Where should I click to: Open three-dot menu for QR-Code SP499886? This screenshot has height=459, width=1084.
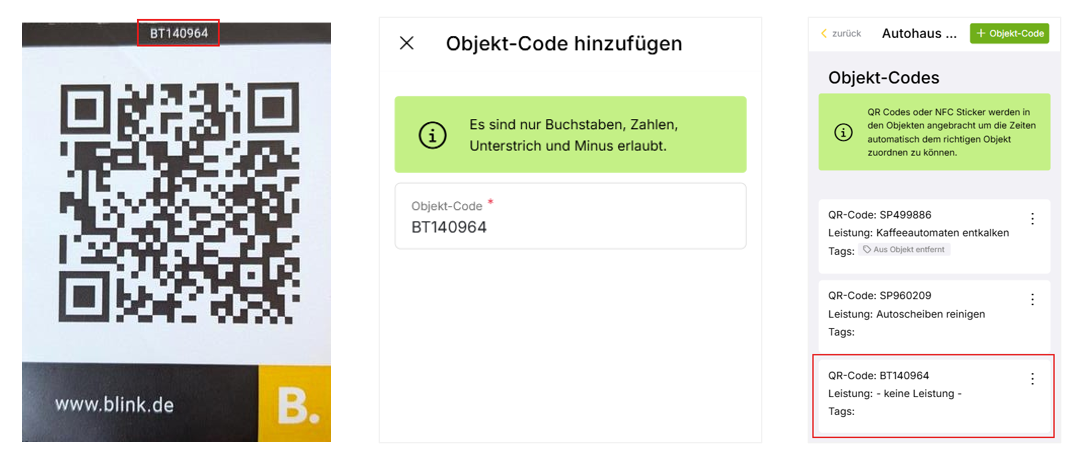coord(1032,218)
